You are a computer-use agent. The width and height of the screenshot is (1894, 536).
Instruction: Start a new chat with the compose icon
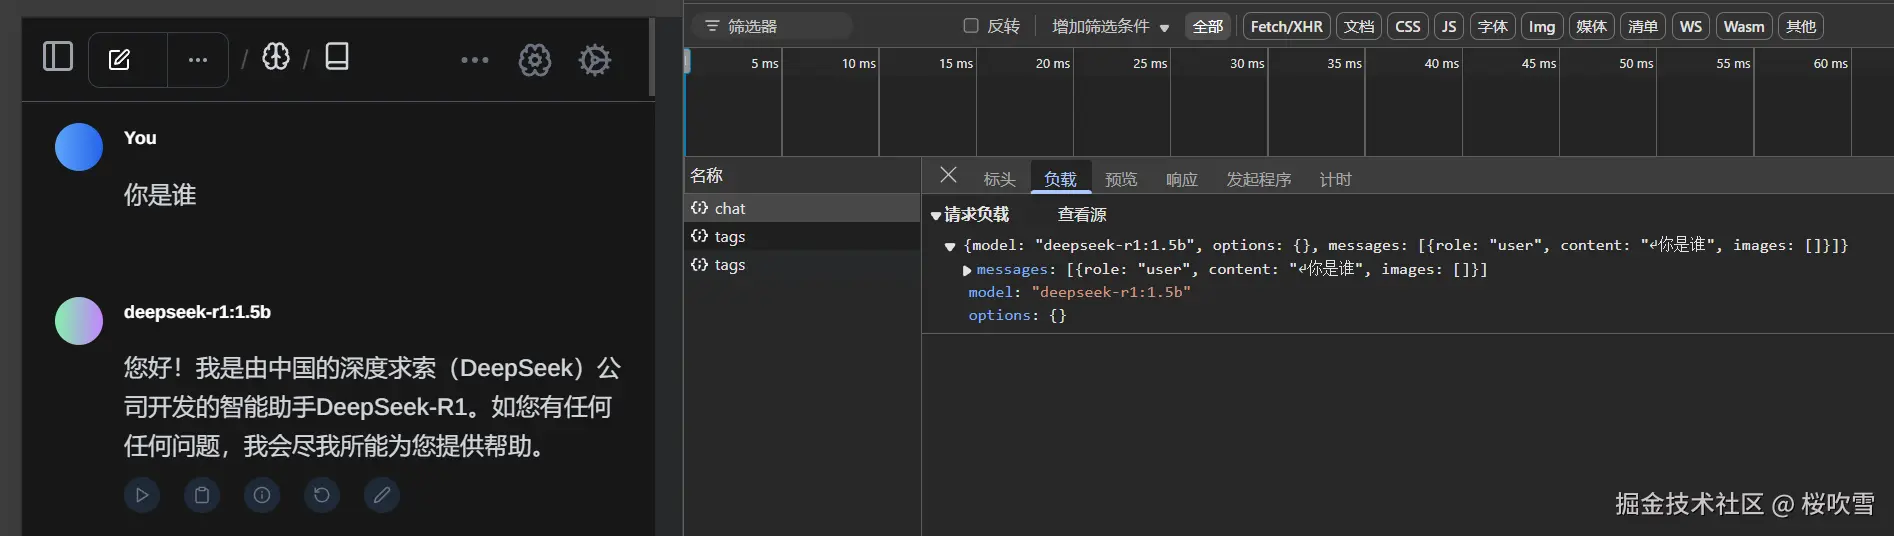tap(120, 60)
